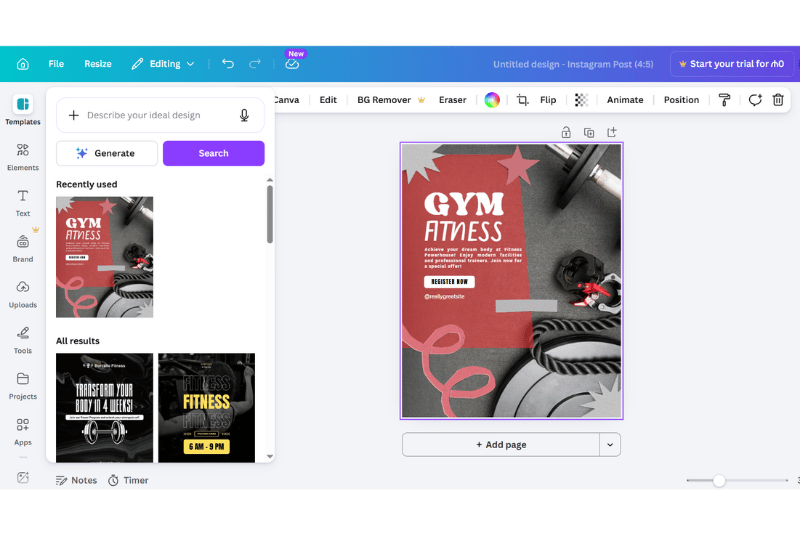Delete the element with the trash icon
This screenshot has width=800, height=533.
[778, 100]
